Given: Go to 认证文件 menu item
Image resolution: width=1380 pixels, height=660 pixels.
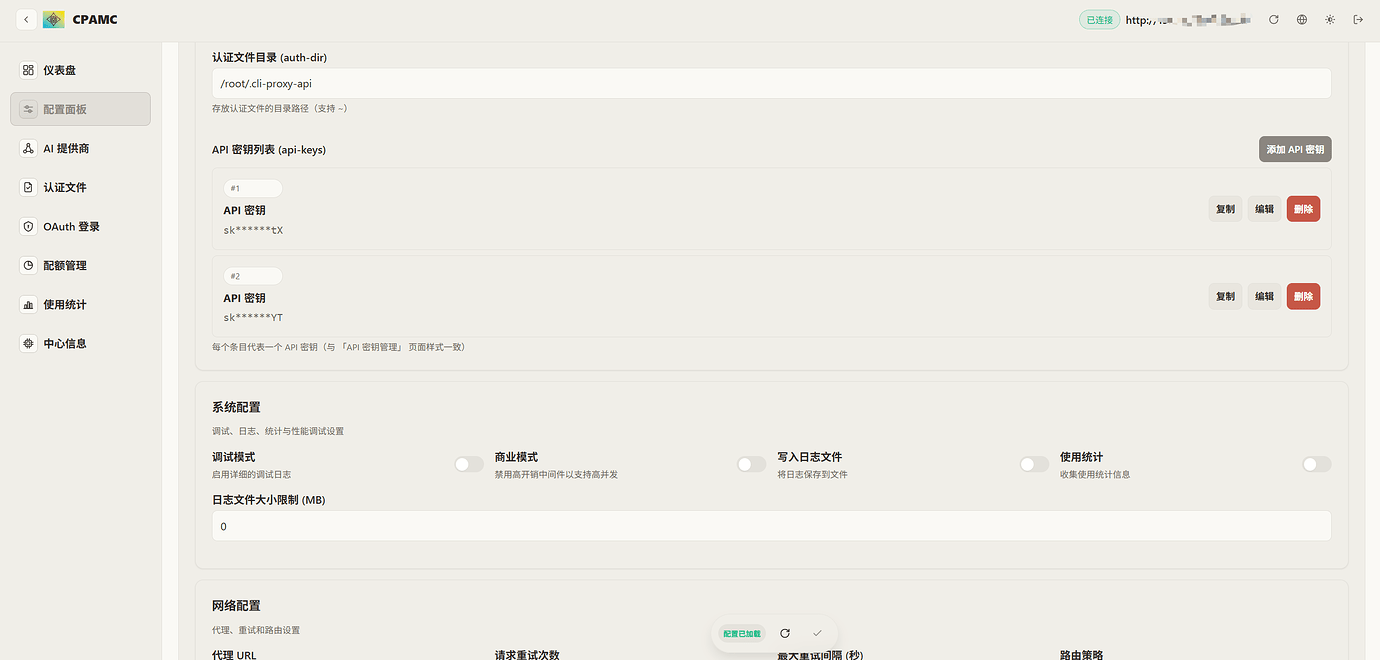Looking at the screenshot, I should 81,187.
